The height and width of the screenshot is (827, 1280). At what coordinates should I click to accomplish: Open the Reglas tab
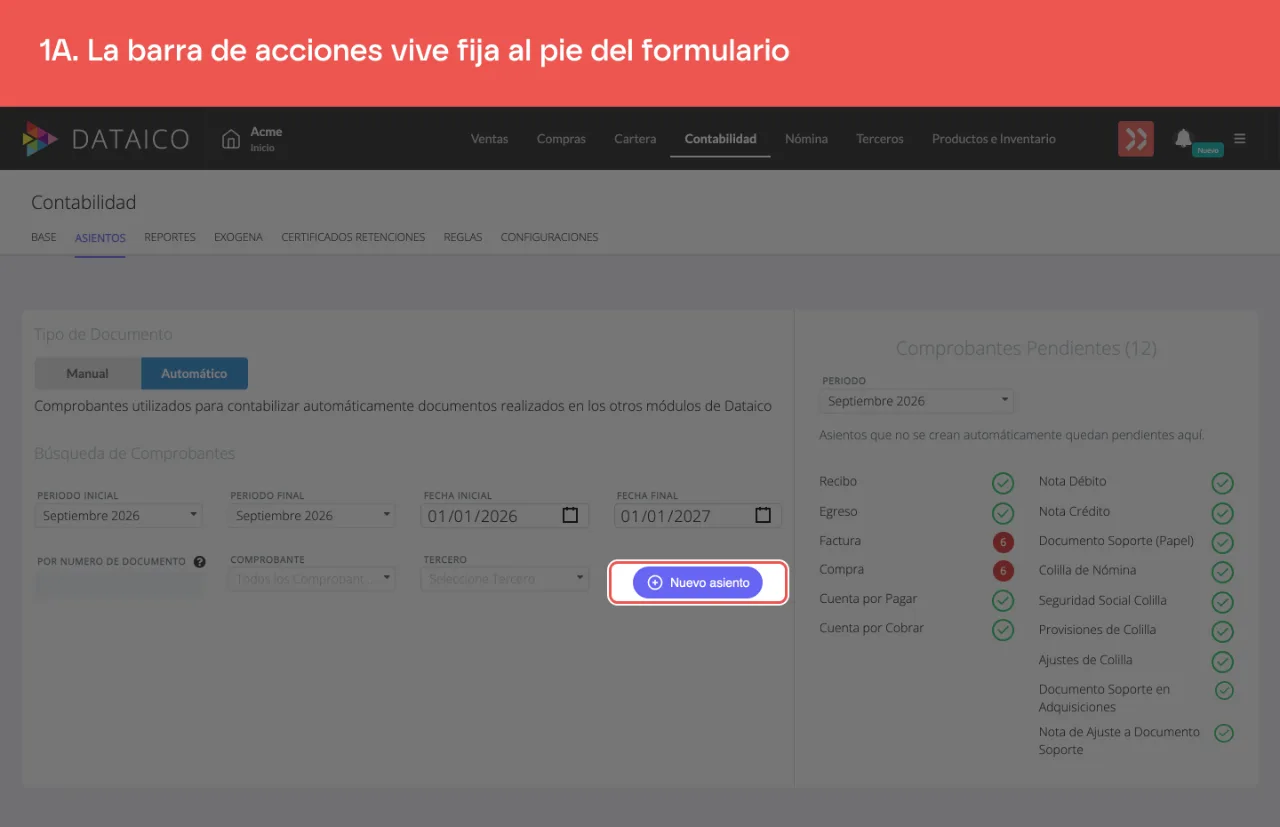463,237
